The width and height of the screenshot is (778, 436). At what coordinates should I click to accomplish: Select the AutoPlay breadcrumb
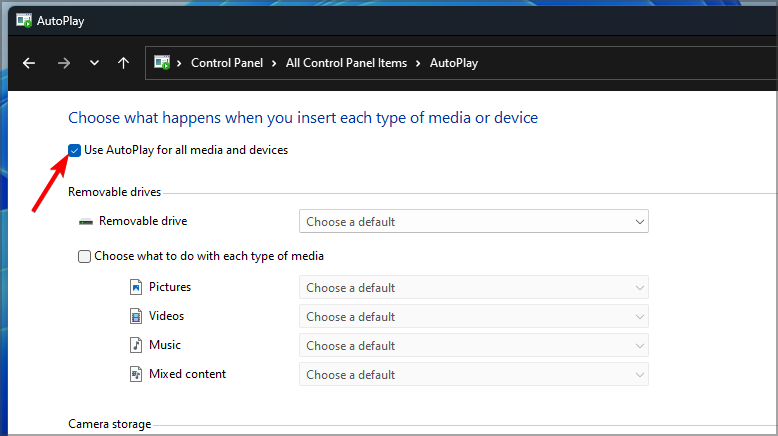coord(454,63)
